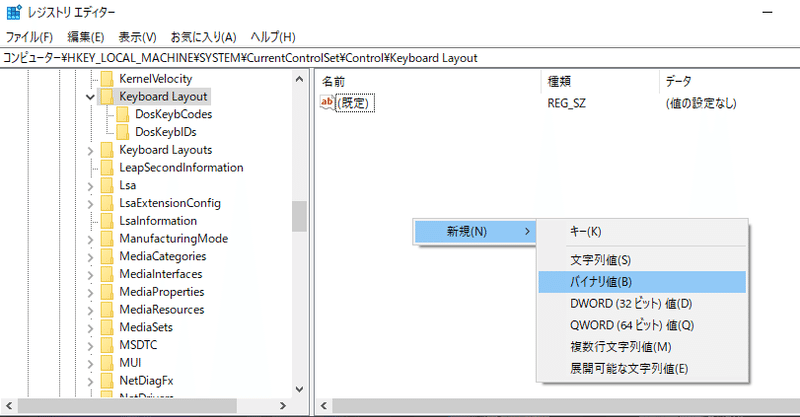Expand the MSDTC tree node
This screenshot has width=800, height=417.
tap(90, 346)
